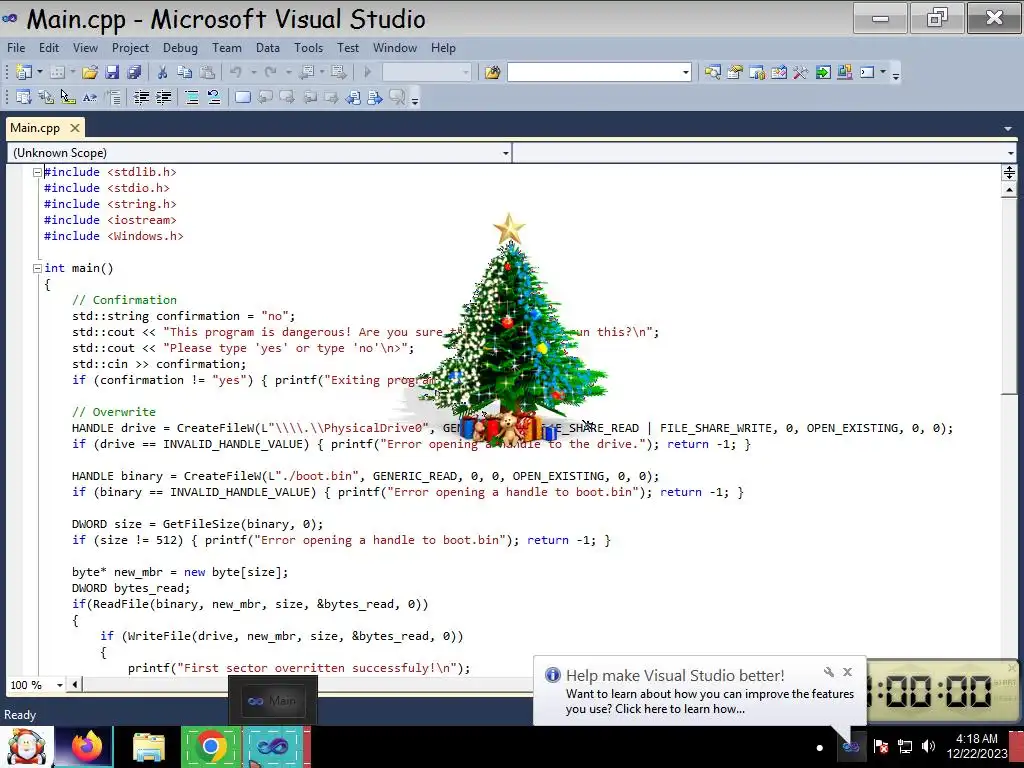Open Google Chrome from the taskbar
This screenshot has height=768, width=1024.
point(210,746)
